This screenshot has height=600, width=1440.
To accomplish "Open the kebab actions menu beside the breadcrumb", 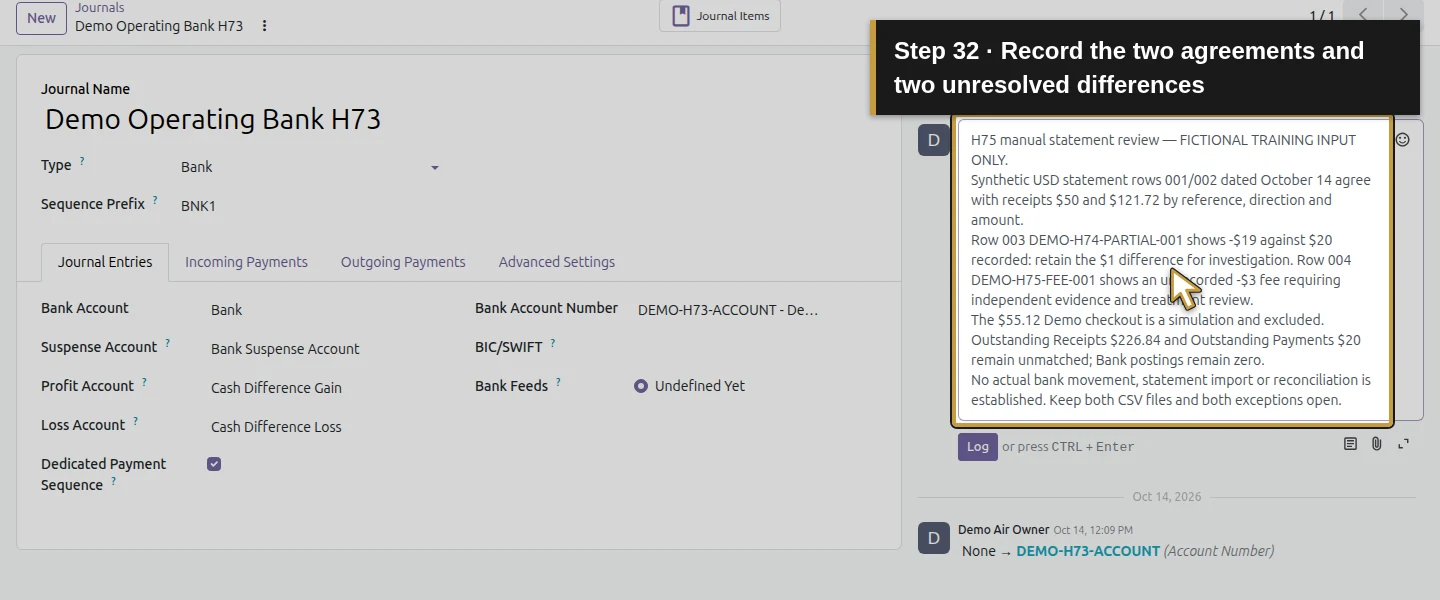I will tap(265, 26).
